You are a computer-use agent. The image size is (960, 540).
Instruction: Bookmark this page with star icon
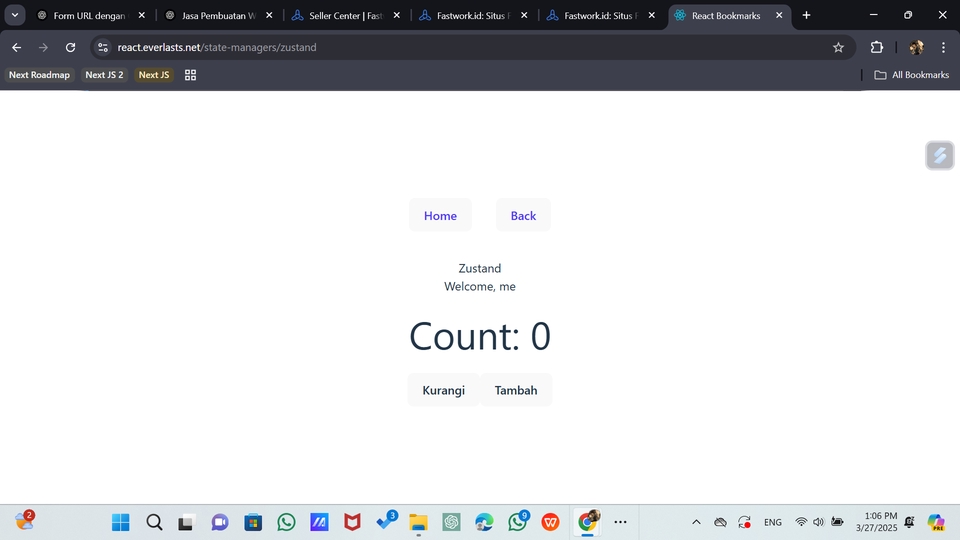[x=838, y=47]
